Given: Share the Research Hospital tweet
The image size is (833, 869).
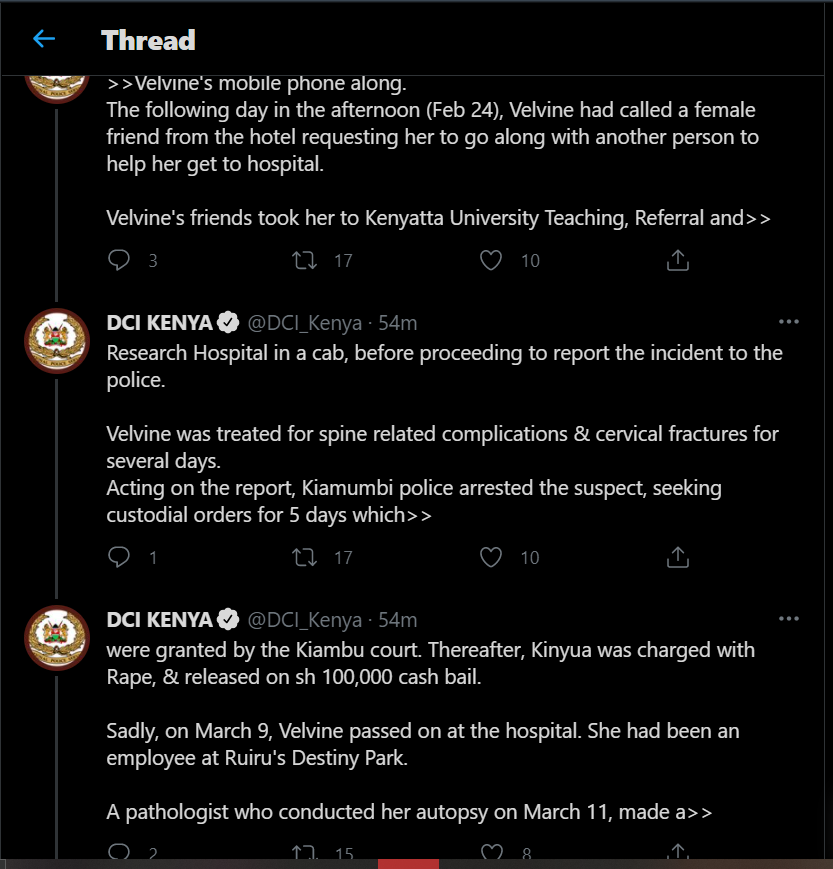Looking at the screenshot, I should click(677, 557).
